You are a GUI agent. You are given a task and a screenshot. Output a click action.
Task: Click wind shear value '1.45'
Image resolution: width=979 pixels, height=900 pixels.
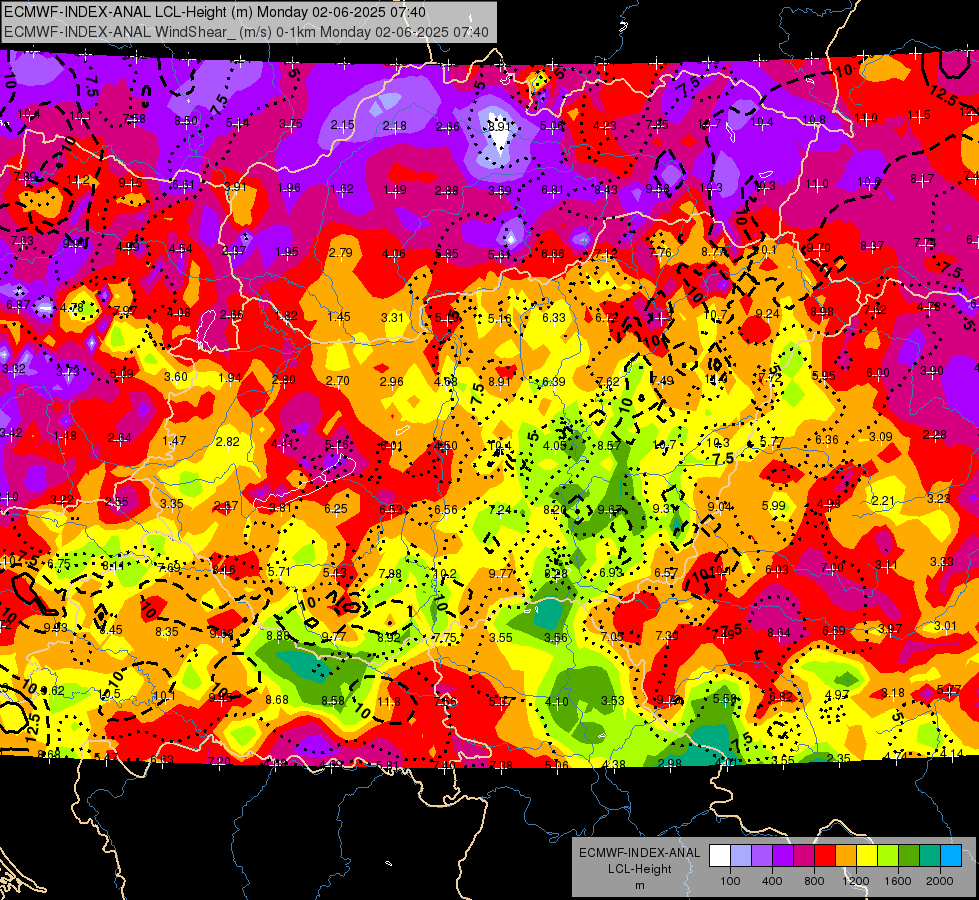click(x=340, y=317)
